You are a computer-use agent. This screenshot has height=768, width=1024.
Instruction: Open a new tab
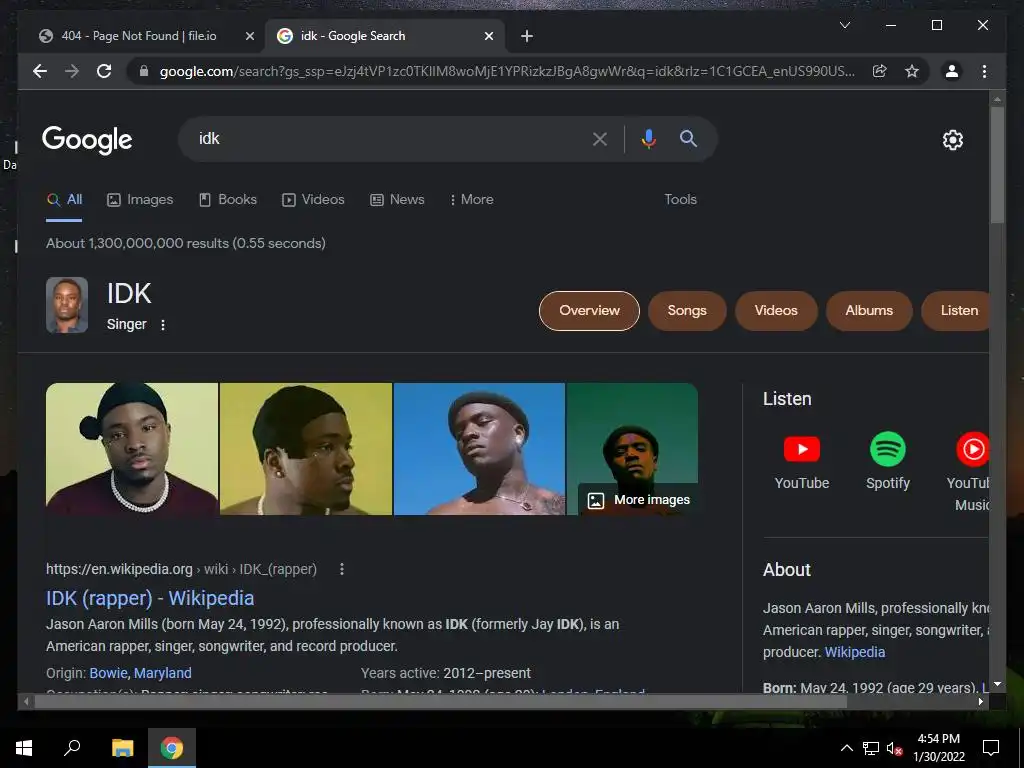tap(527, 36)
